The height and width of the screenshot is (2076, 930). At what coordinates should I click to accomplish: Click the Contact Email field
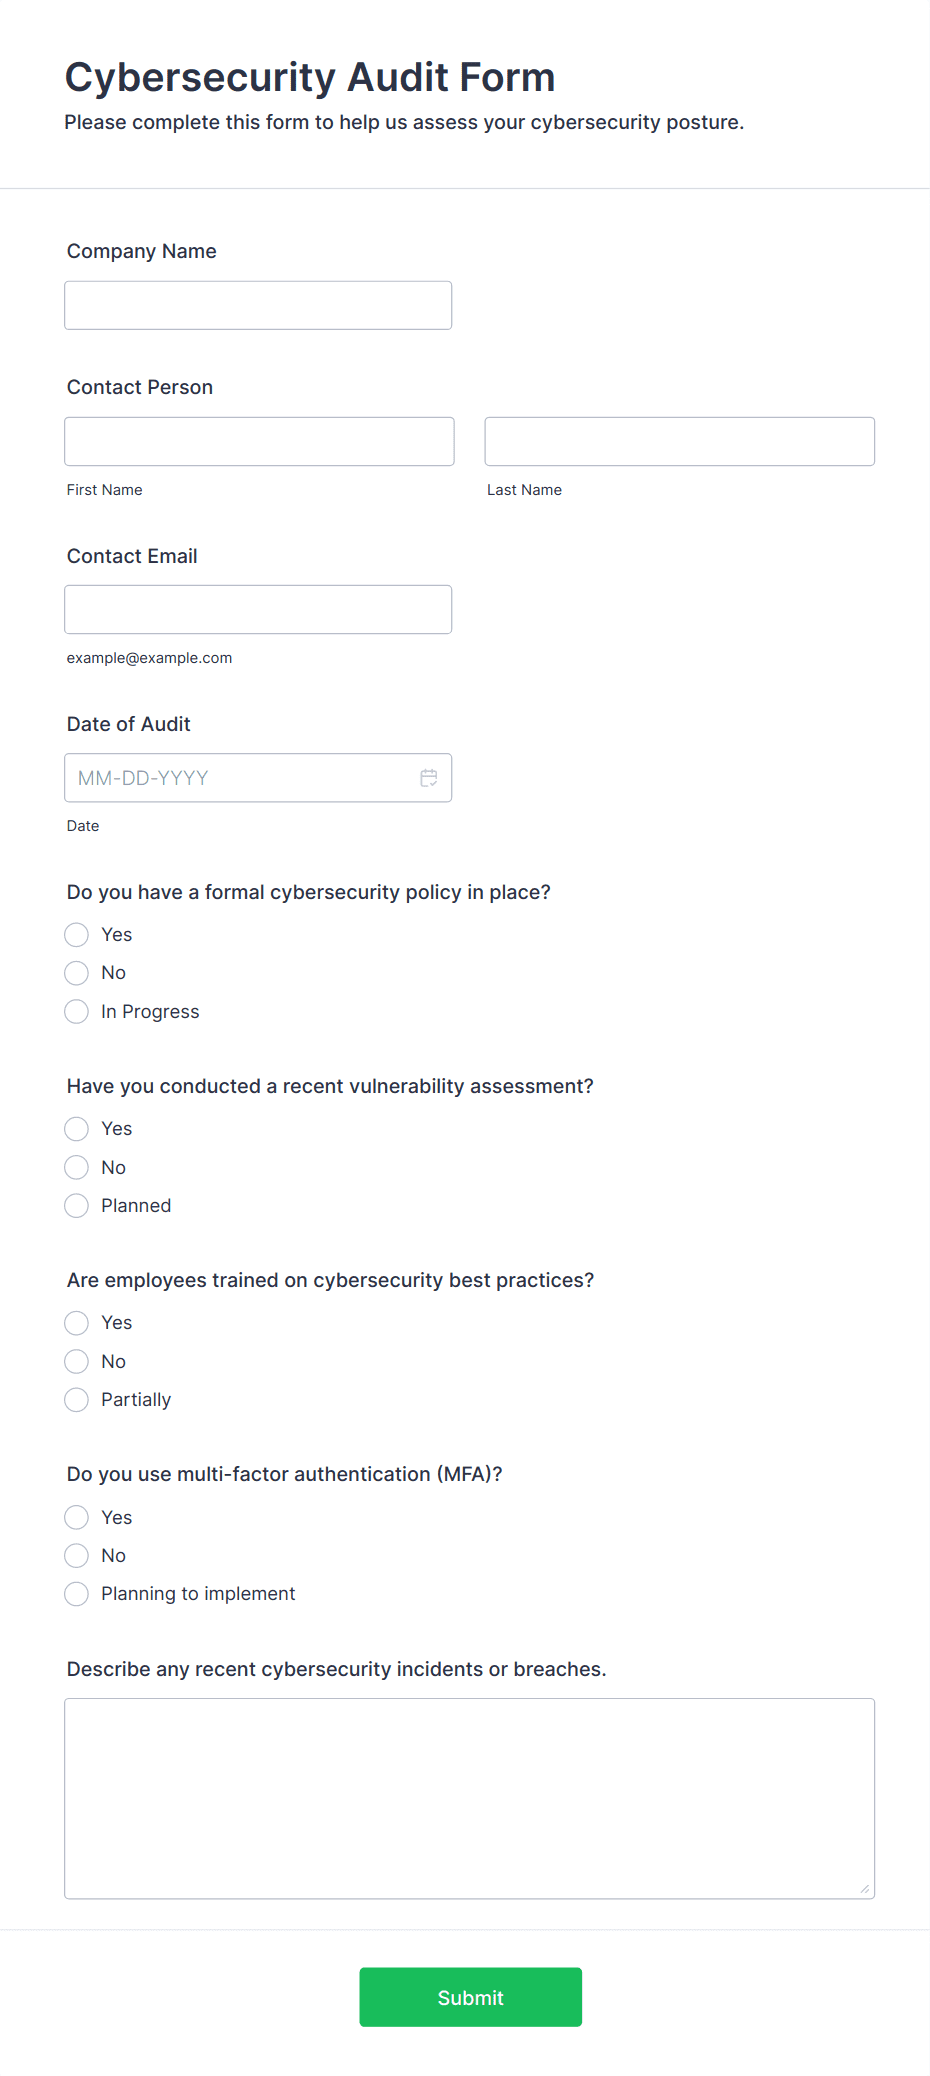pos(258,609)
